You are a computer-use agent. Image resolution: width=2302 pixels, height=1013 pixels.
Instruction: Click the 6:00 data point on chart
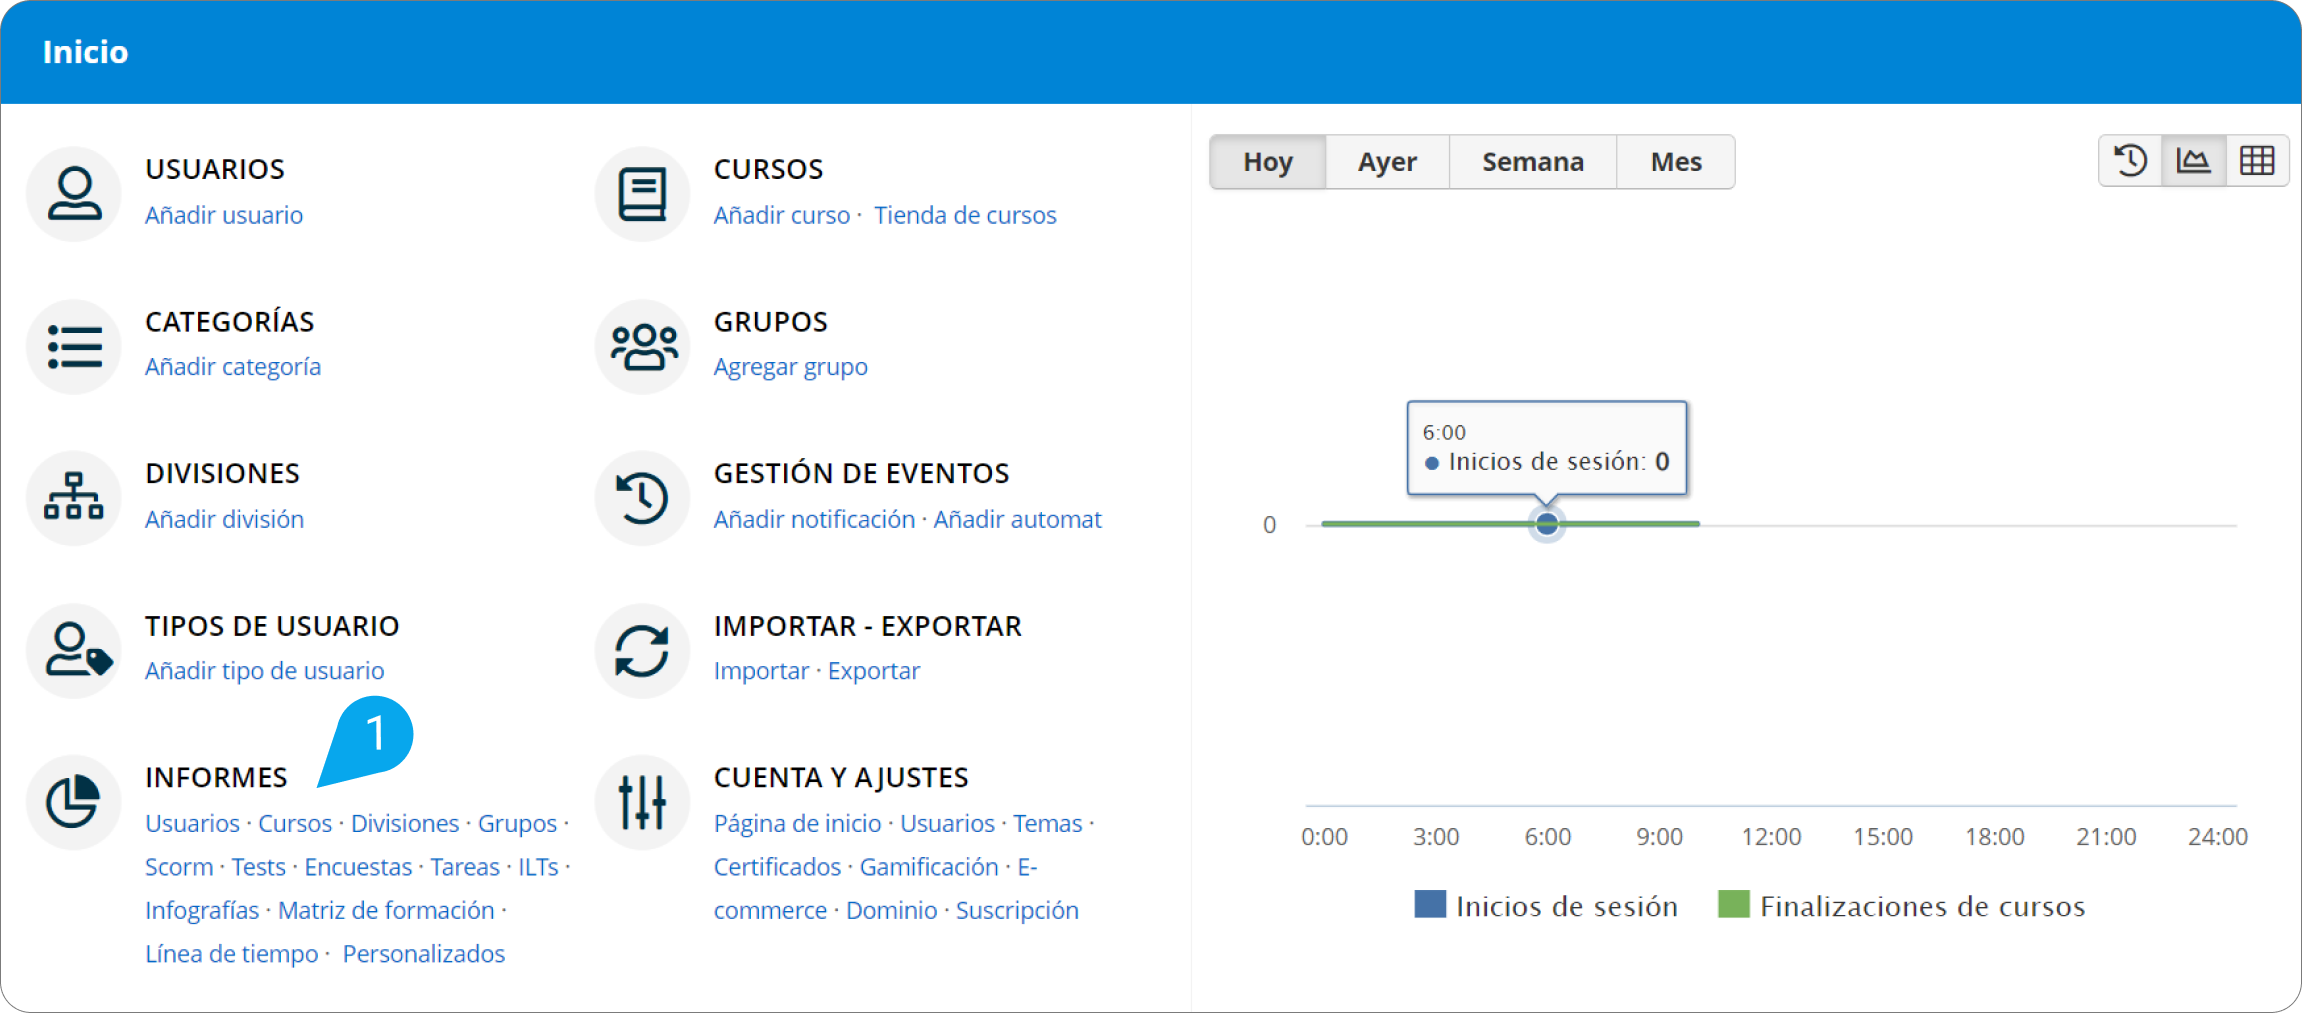[x=1547, y=524]
